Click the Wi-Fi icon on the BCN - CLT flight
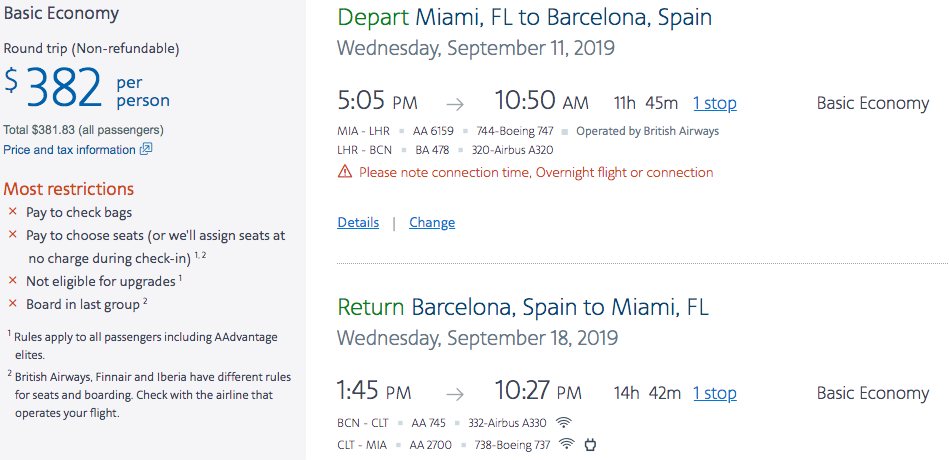The height and width of the screenshot is (460, 949). (565, 422)
